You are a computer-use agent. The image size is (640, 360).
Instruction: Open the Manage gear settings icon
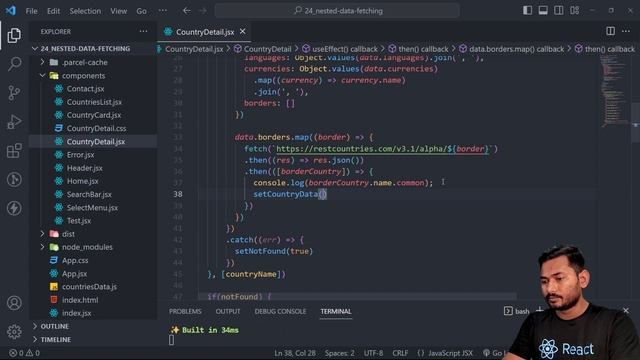[x=14, y=331]
